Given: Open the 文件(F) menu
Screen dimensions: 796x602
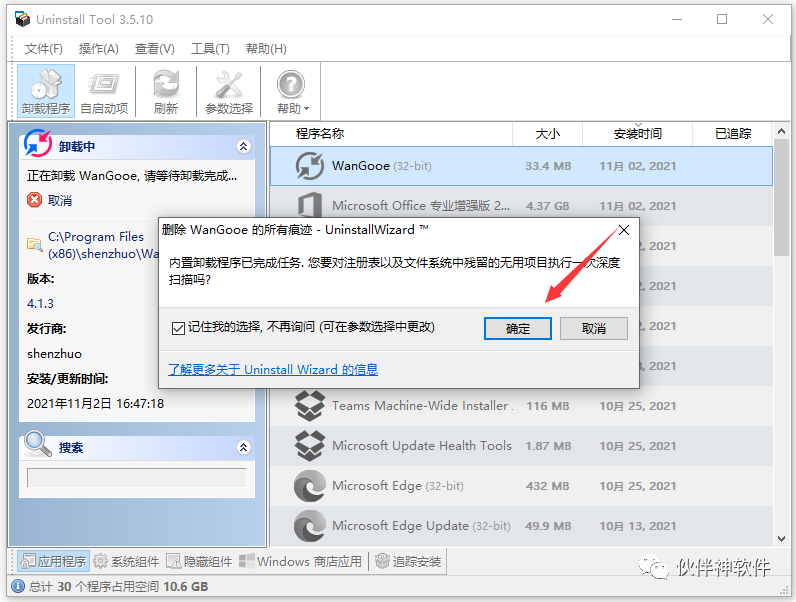Looking at the screenshot, I should (44, 49).
